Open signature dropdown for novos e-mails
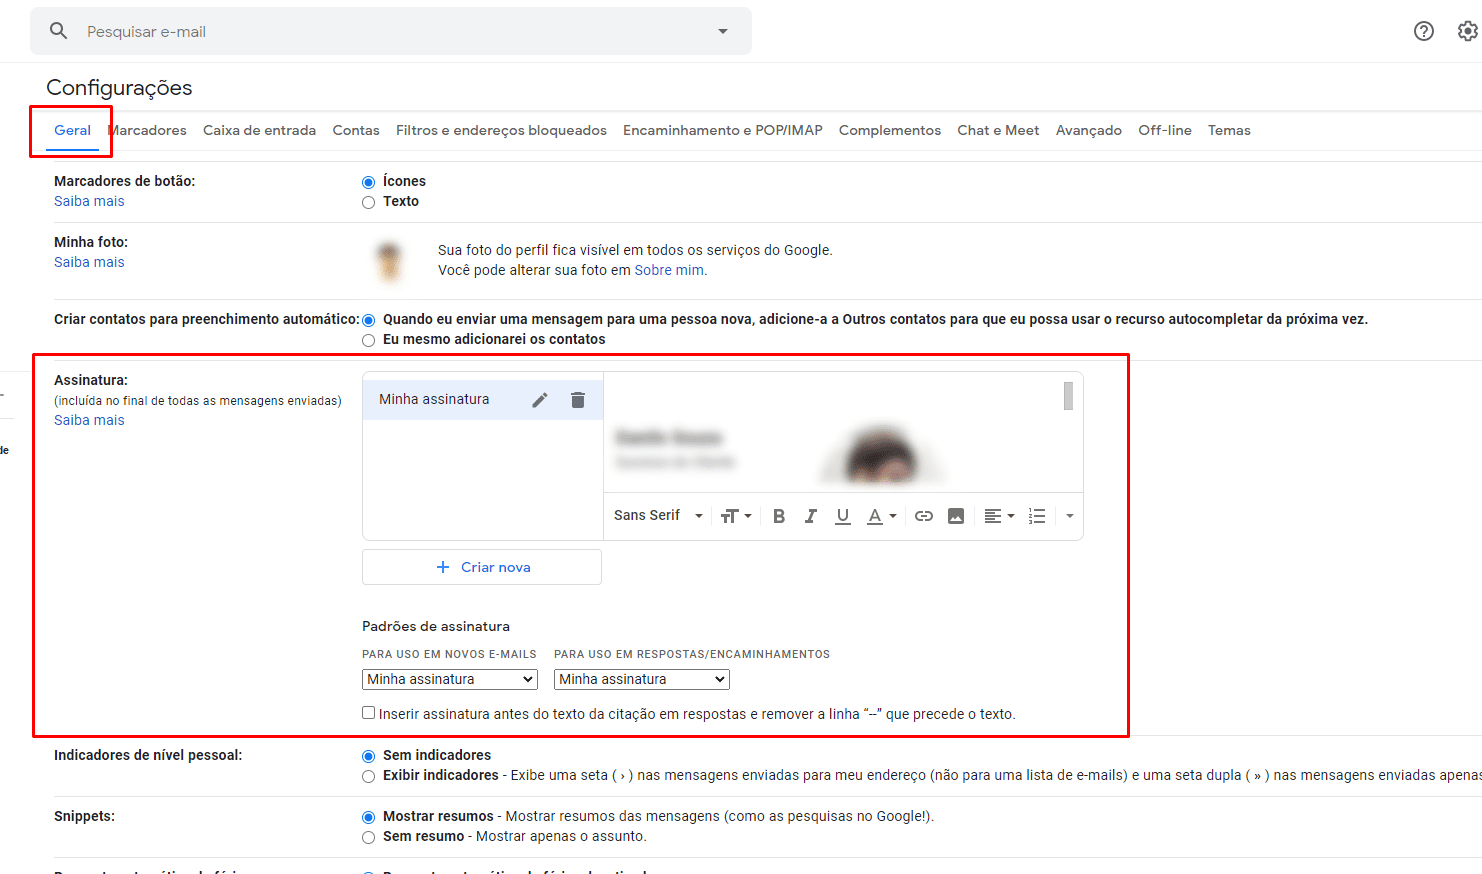 pos(449,680)
